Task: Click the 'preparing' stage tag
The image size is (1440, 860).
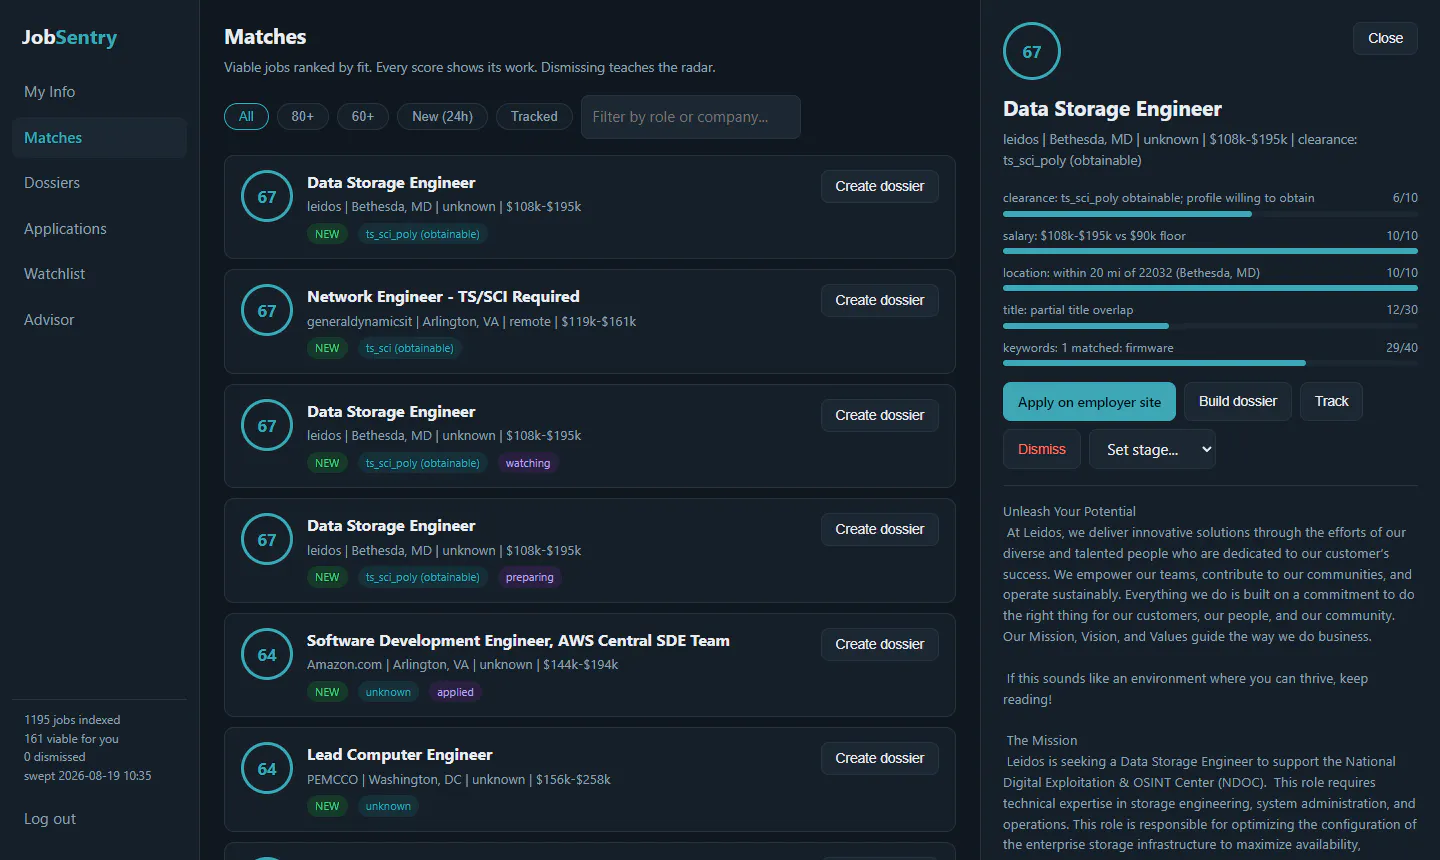Action: point(529,577)
